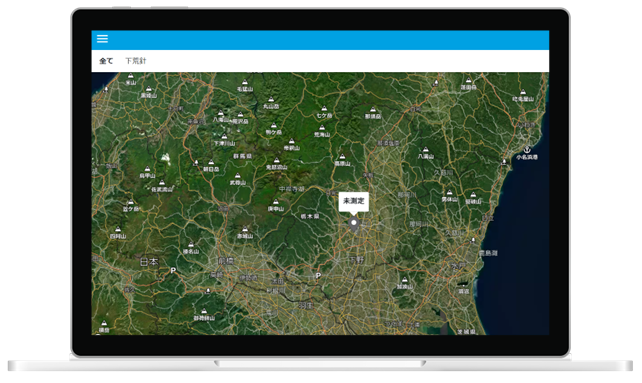Select the 全て tab
Viewport: 642px width, 383px height.
pos(106,61)
